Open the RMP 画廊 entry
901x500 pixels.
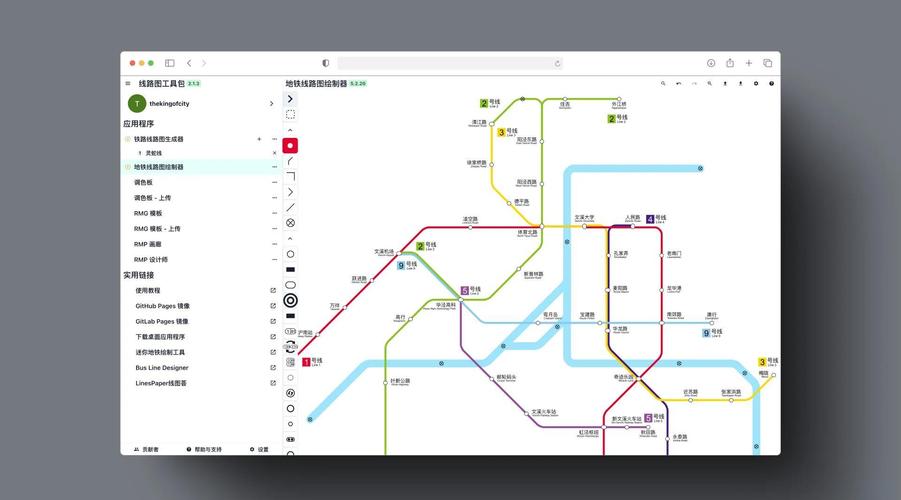(148, 244)
